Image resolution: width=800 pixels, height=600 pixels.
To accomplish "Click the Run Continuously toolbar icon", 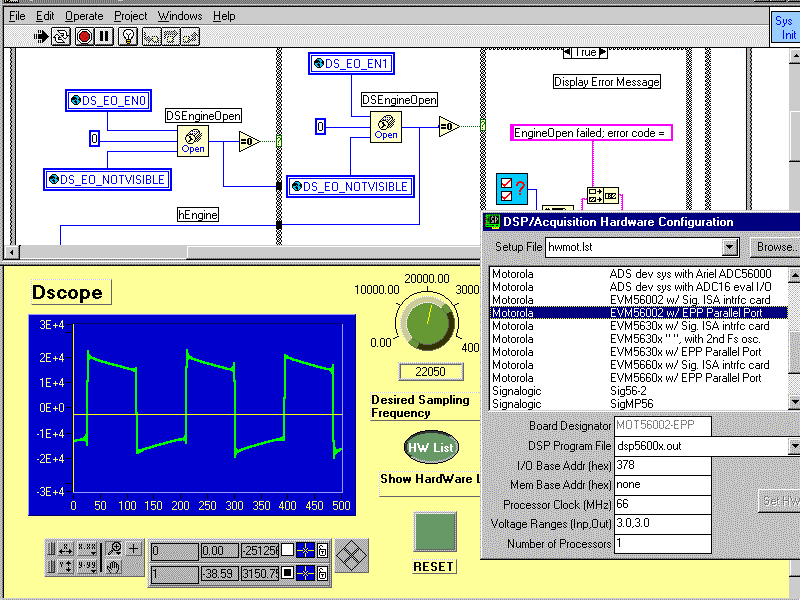I will click(61, 37).
